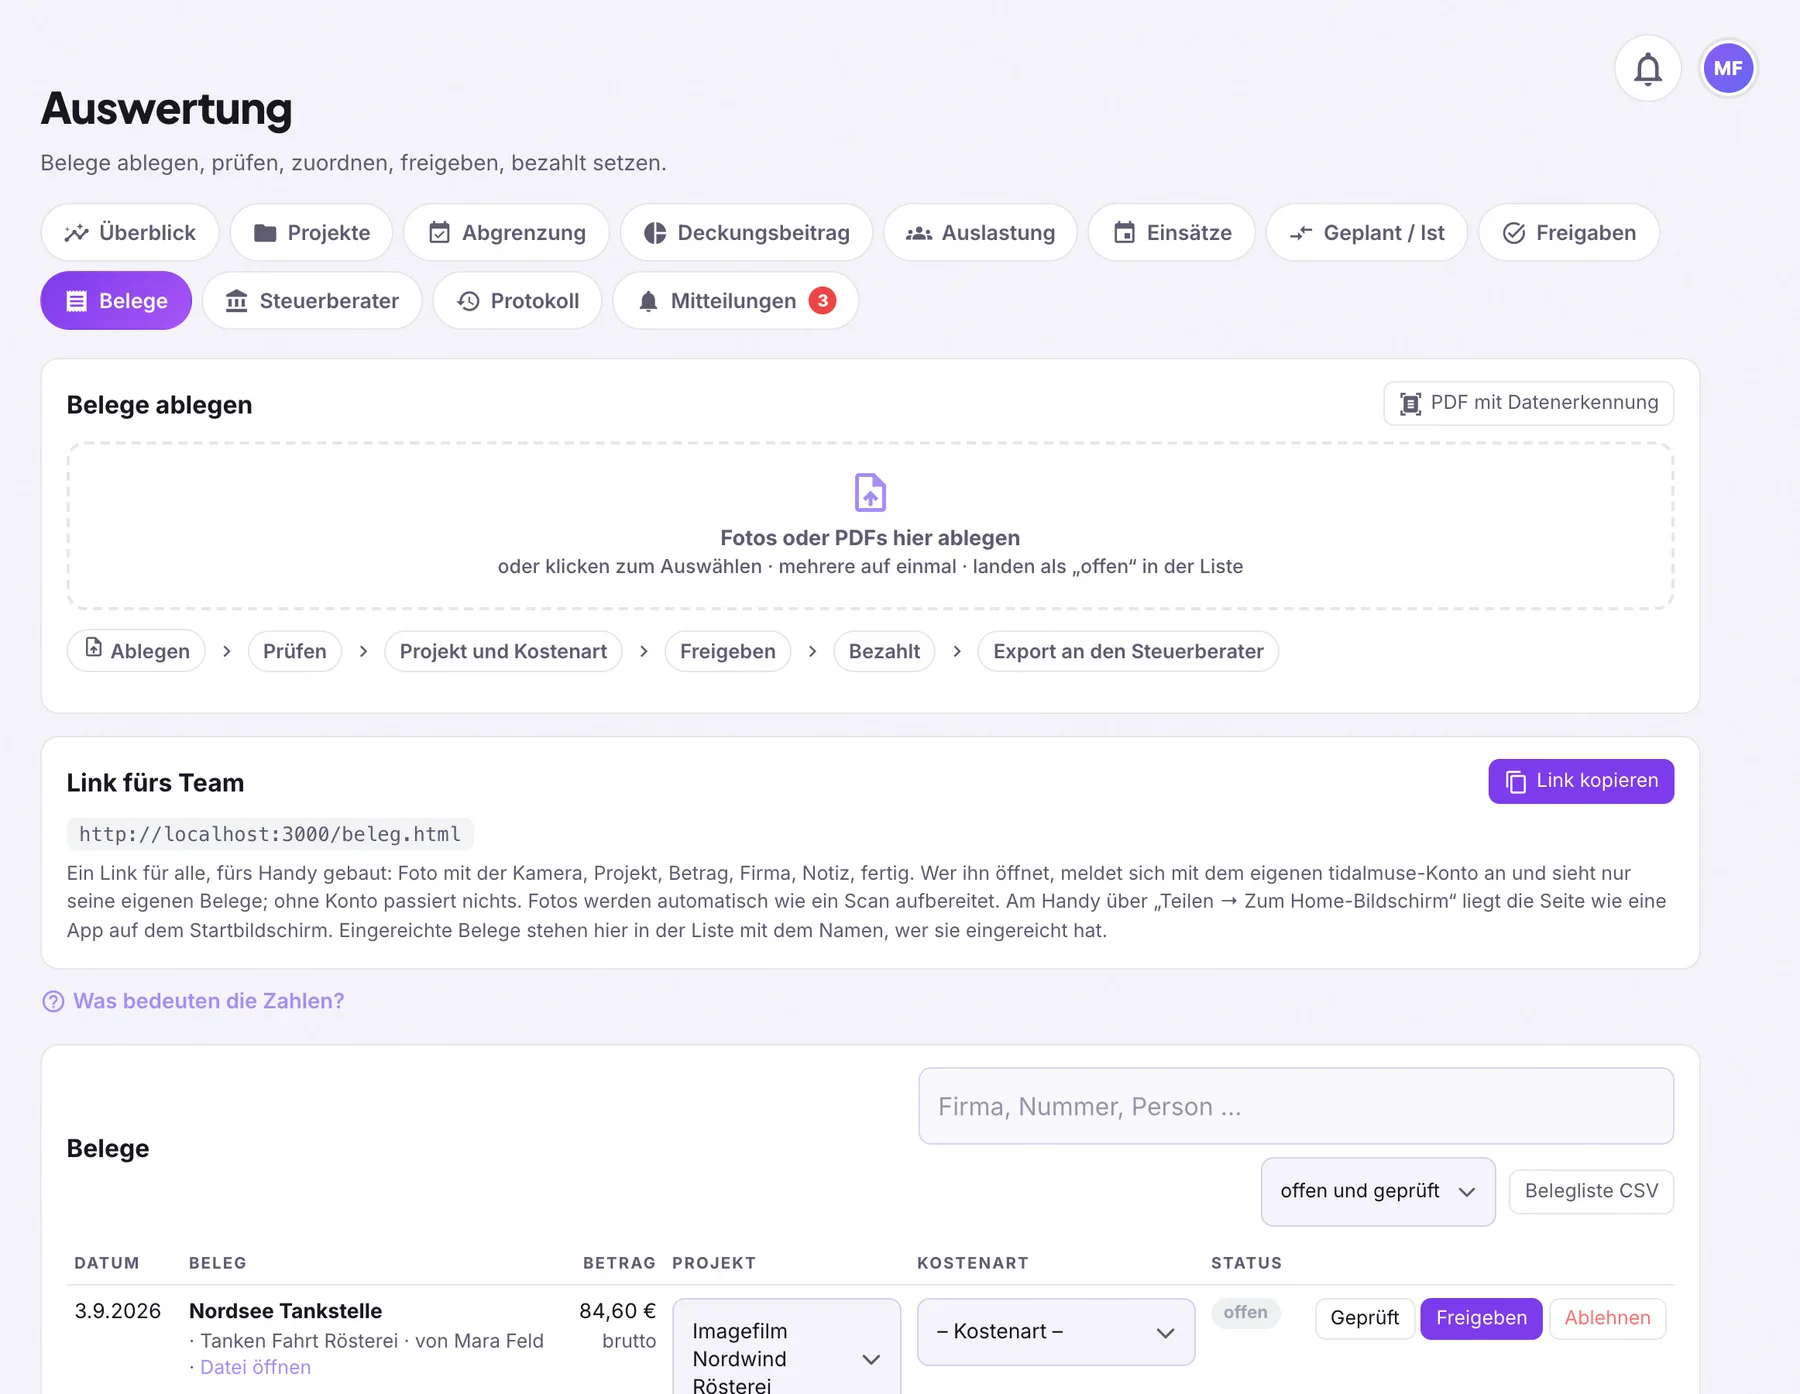
Task: Open the Kostenart dropdown
Action: [x=1056, y=1332]
